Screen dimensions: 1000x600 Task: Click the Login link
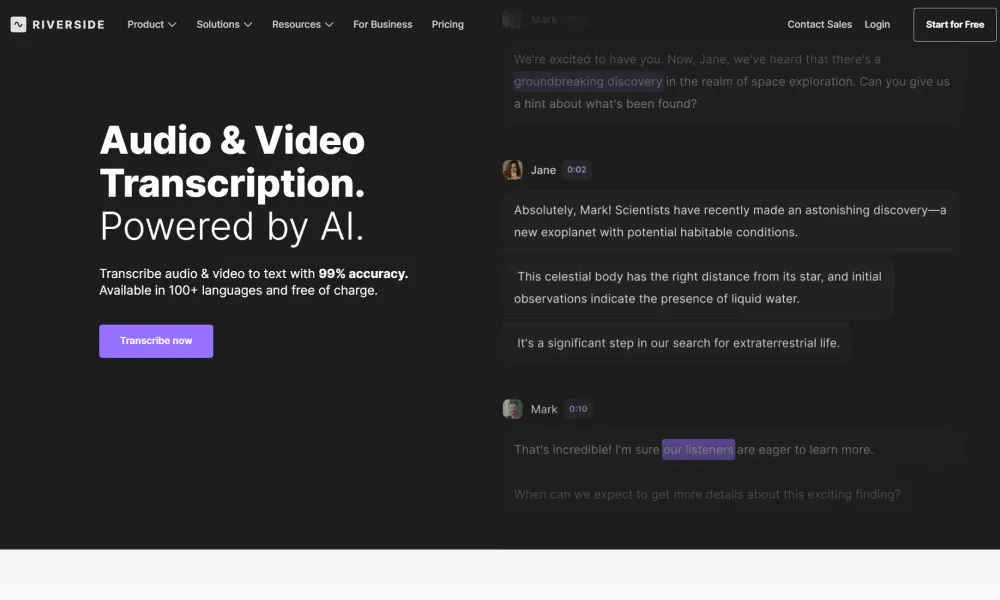877,24
